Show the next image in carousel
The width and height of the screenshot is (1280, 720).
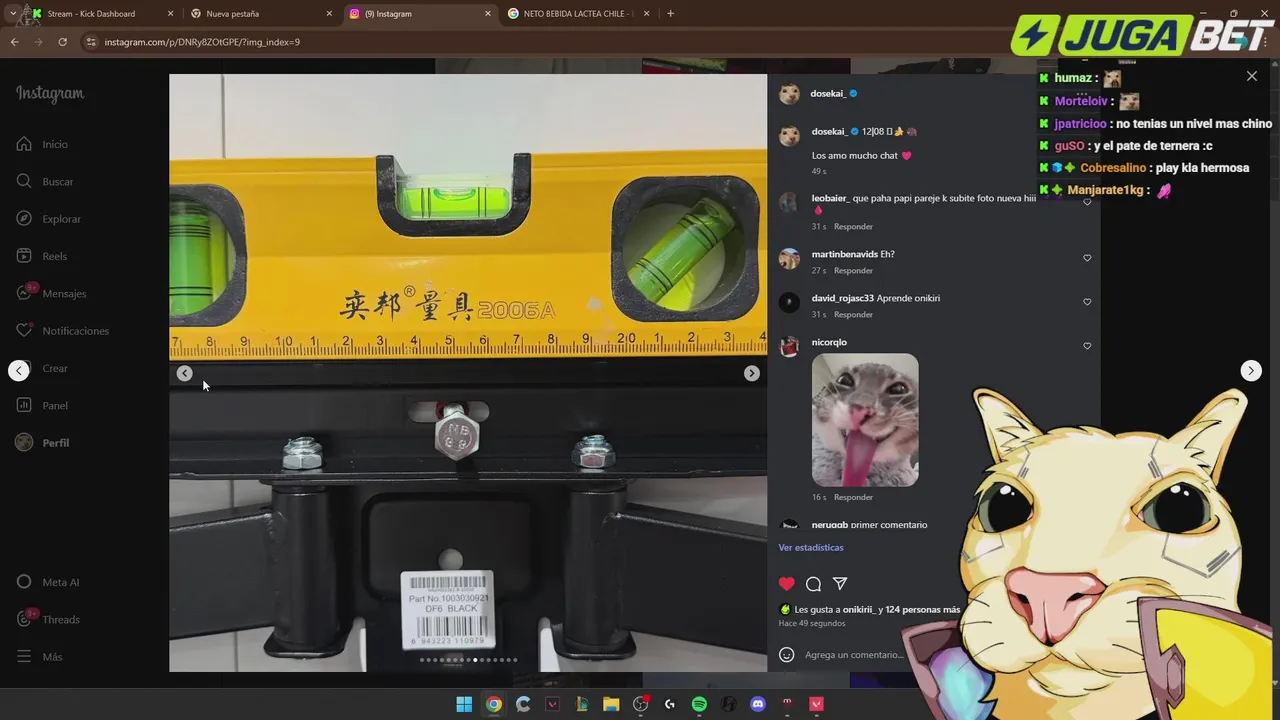click(751, 373)
